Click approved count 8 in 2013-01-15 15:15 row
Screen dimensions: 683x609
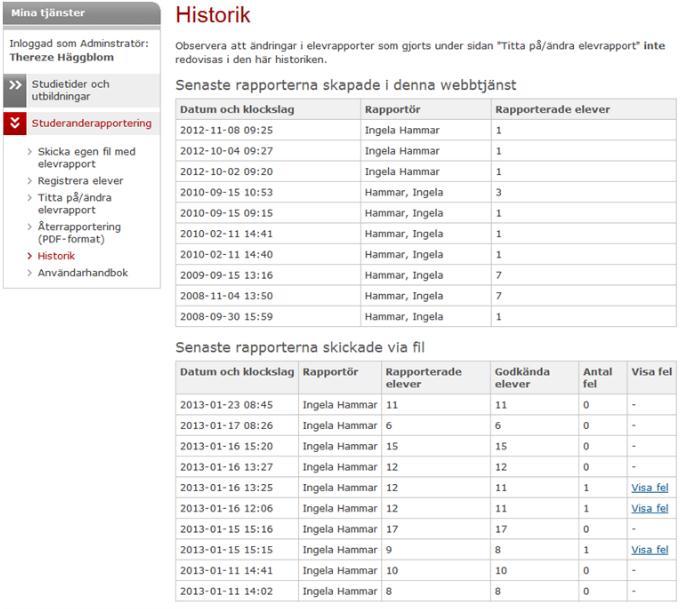pyautogui.click(x=498, y=550)
